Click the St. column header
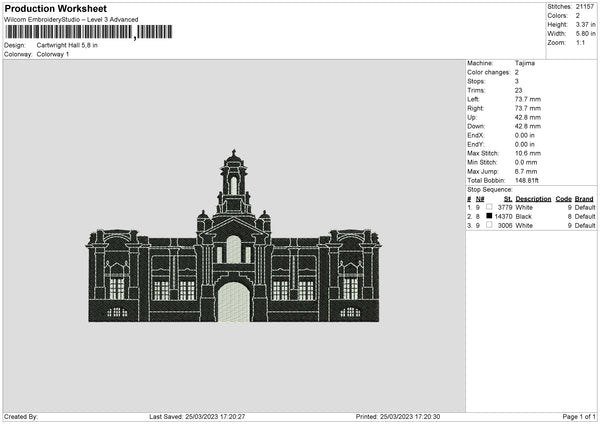 pyautogui.click(x=507, y=198)
